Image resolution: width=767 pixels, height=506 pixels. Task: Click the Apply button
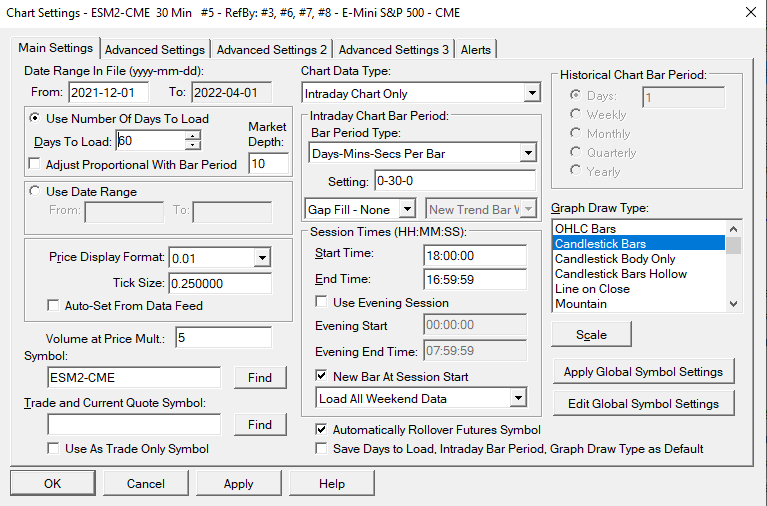tap(239, 483)
